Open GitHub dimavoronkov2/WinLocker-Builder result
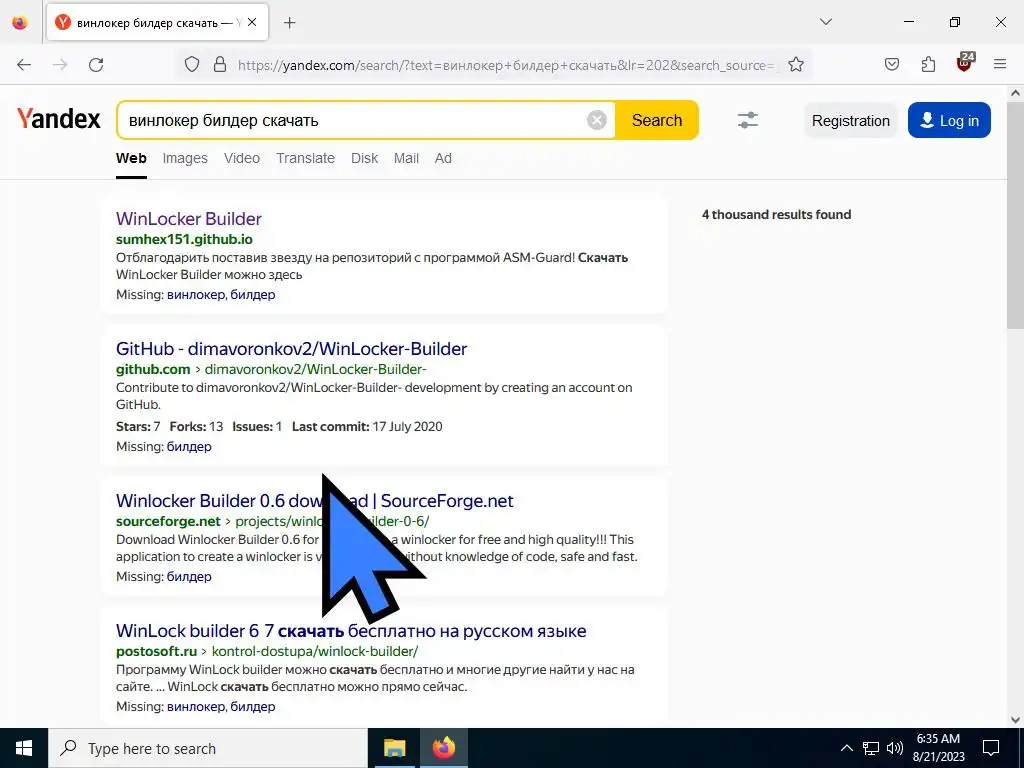 (x=291, y=349)
